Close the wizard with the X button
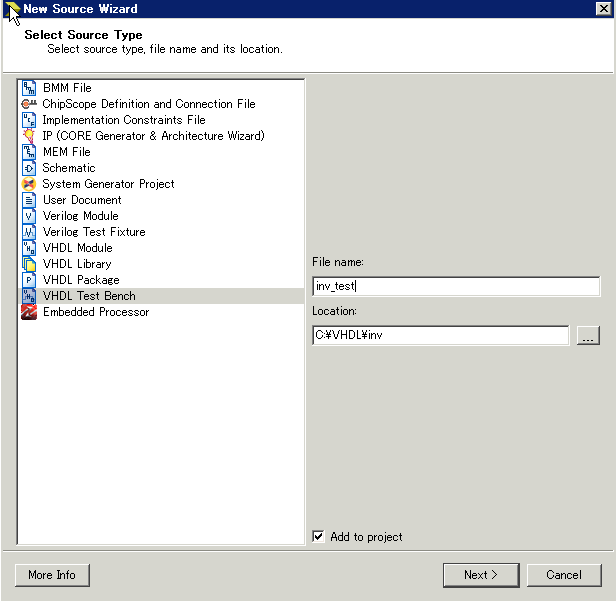The image size is (616, 601). [603, 8]
